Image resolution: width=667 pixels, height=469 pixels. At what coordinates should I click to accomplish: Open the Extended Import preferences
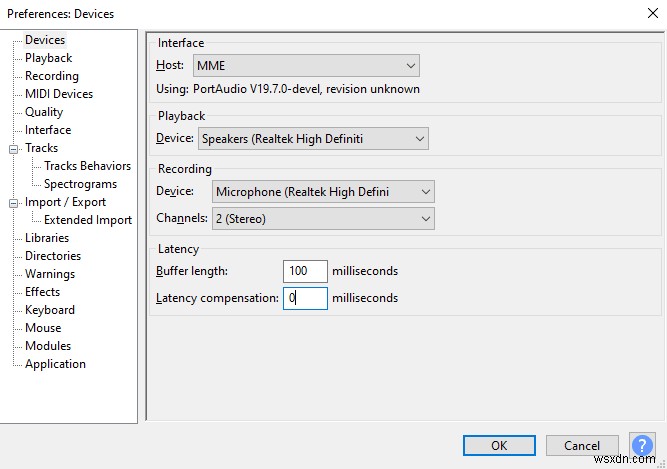pos(88,220)
